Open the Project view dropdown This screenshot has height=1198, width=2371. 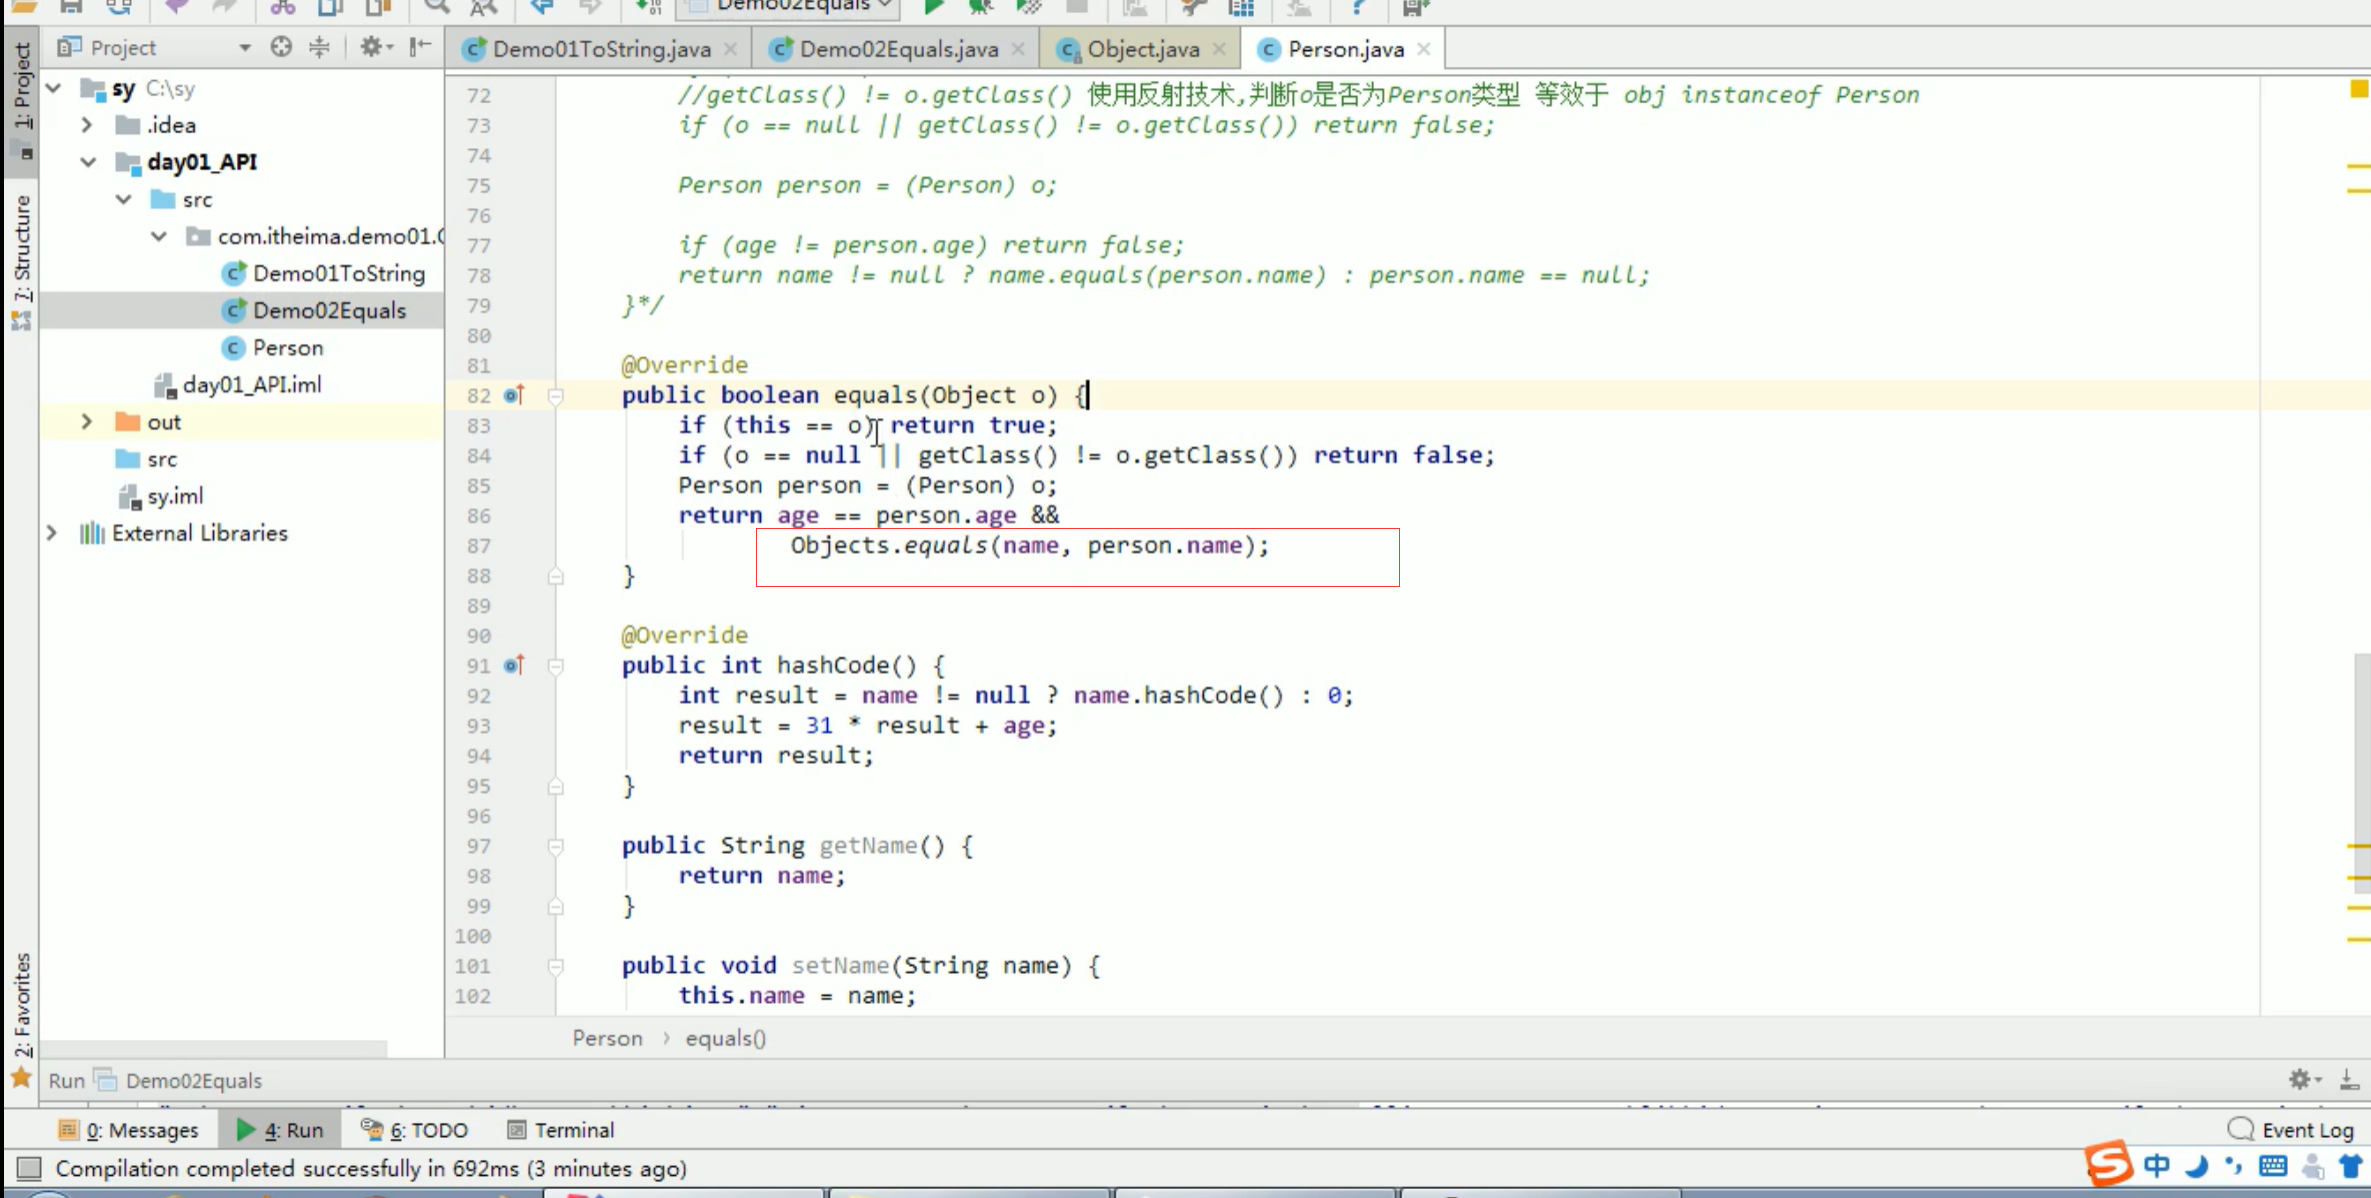click(x=244, y=48)
